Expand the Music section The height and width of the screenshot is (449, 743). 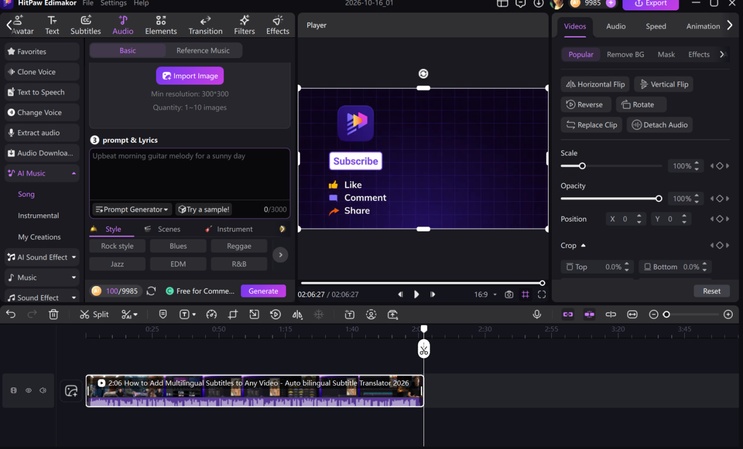(74, 278)
